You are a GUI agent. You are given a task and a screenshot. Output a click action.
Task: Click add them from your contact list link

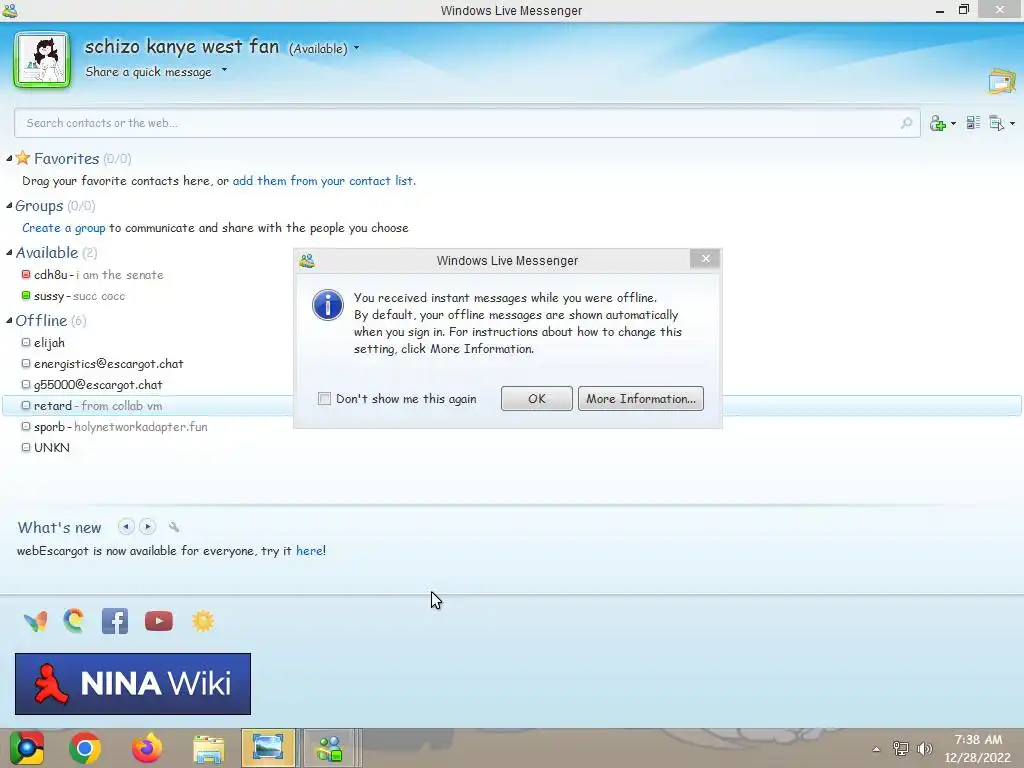(x=324, y=181)
